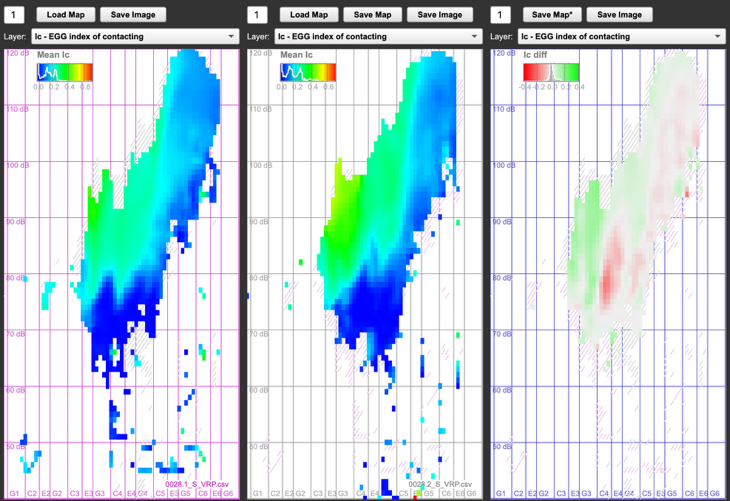Open the right panel Layer dropdown
730x501 pixels.
point(622,36)
